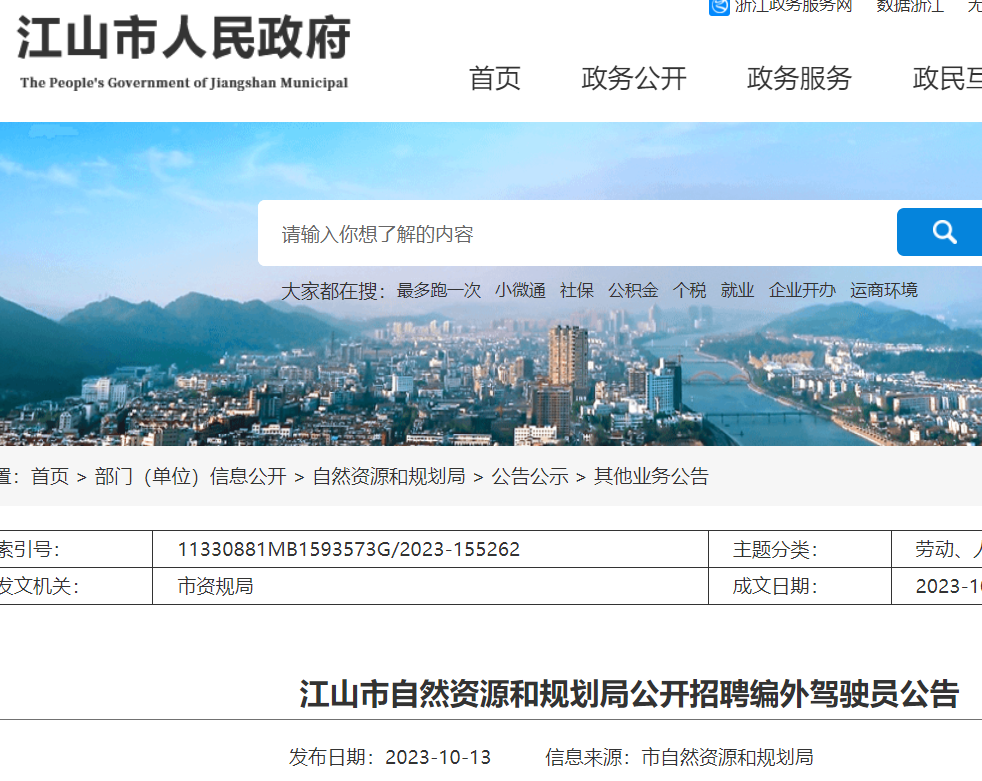
Task: Click the 大家都在搜 label
Action: (332, 291)
